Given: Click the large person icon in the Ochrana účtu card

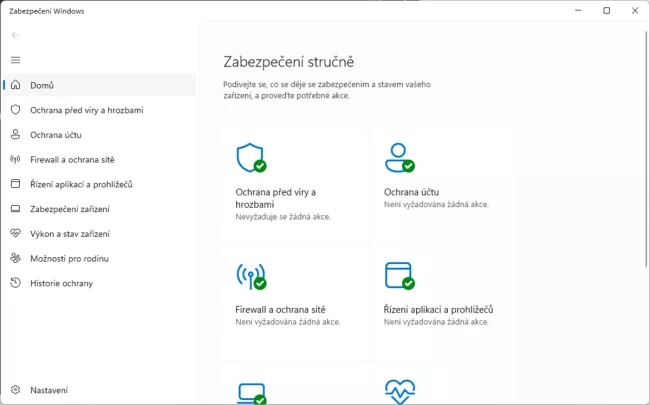Looking at the screenshot, I should pyautogui.click(x=400, y=158).
